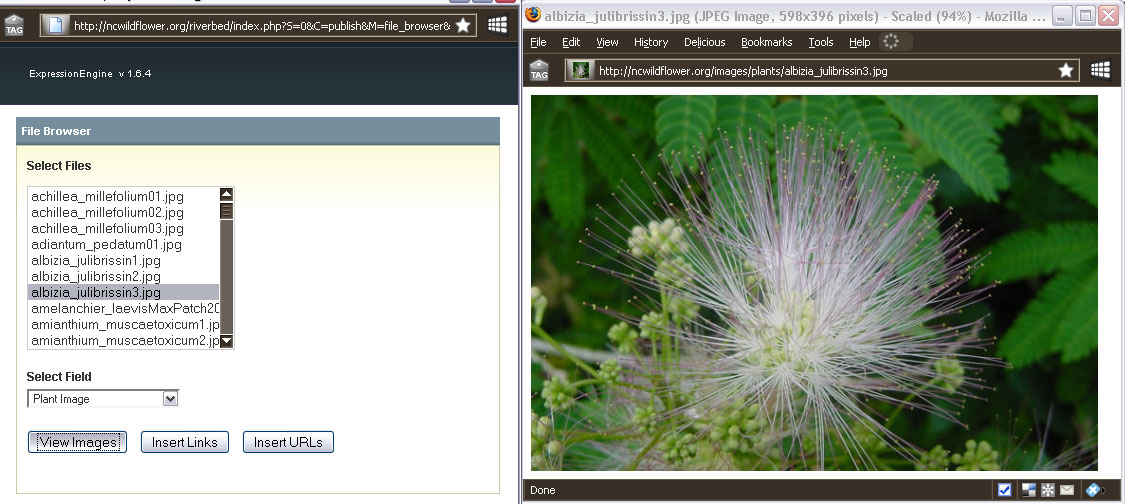Toggle the blue checkmark in status bar

[x=1004, y=490]
